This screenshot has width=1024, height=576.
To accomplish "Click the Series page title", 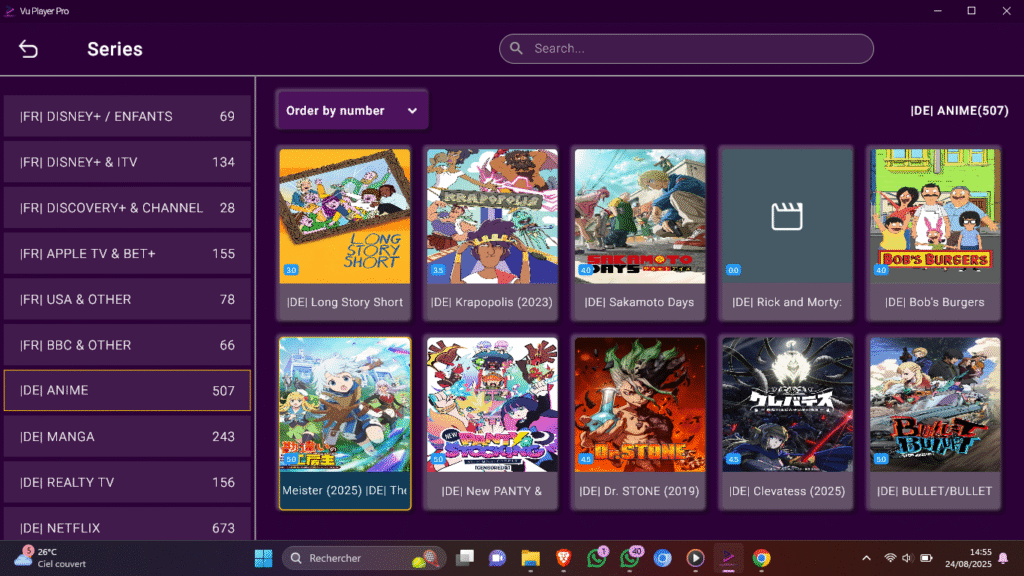I will coord(115,49).
